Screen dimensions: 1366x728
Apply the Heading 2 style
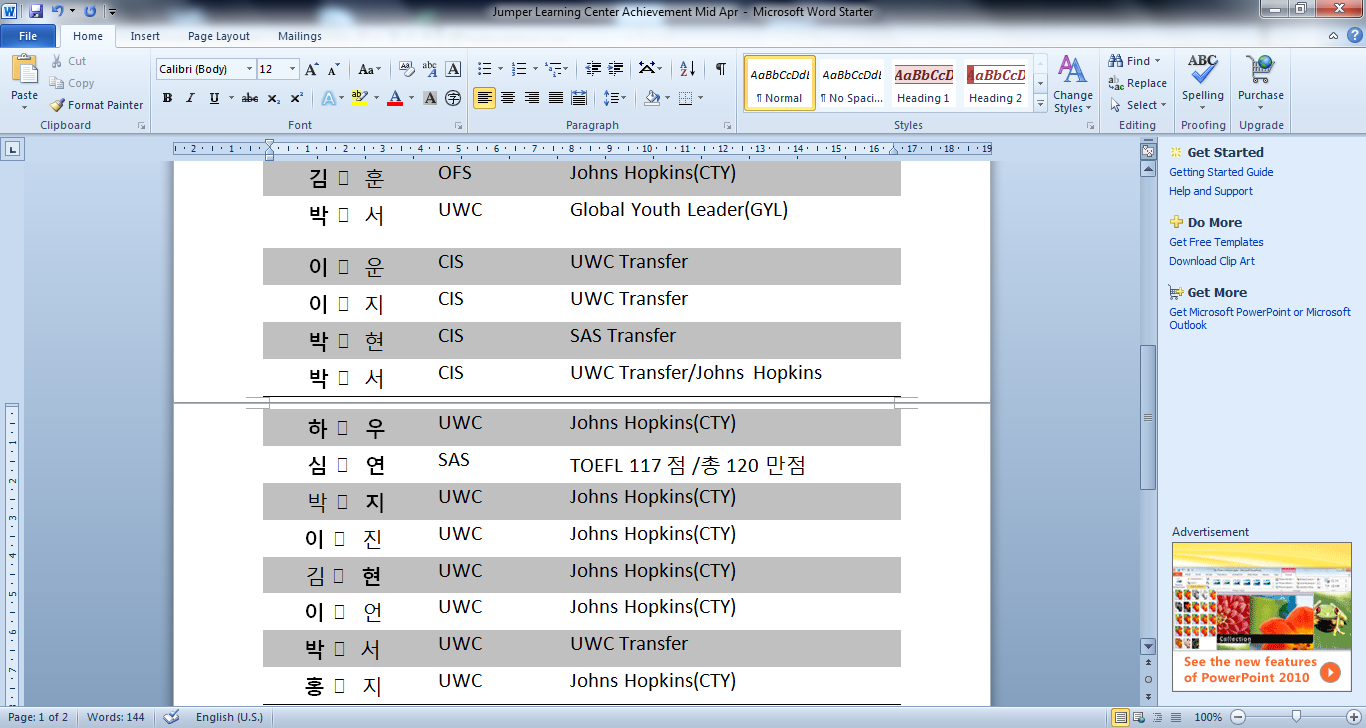(x=995, y=82)
